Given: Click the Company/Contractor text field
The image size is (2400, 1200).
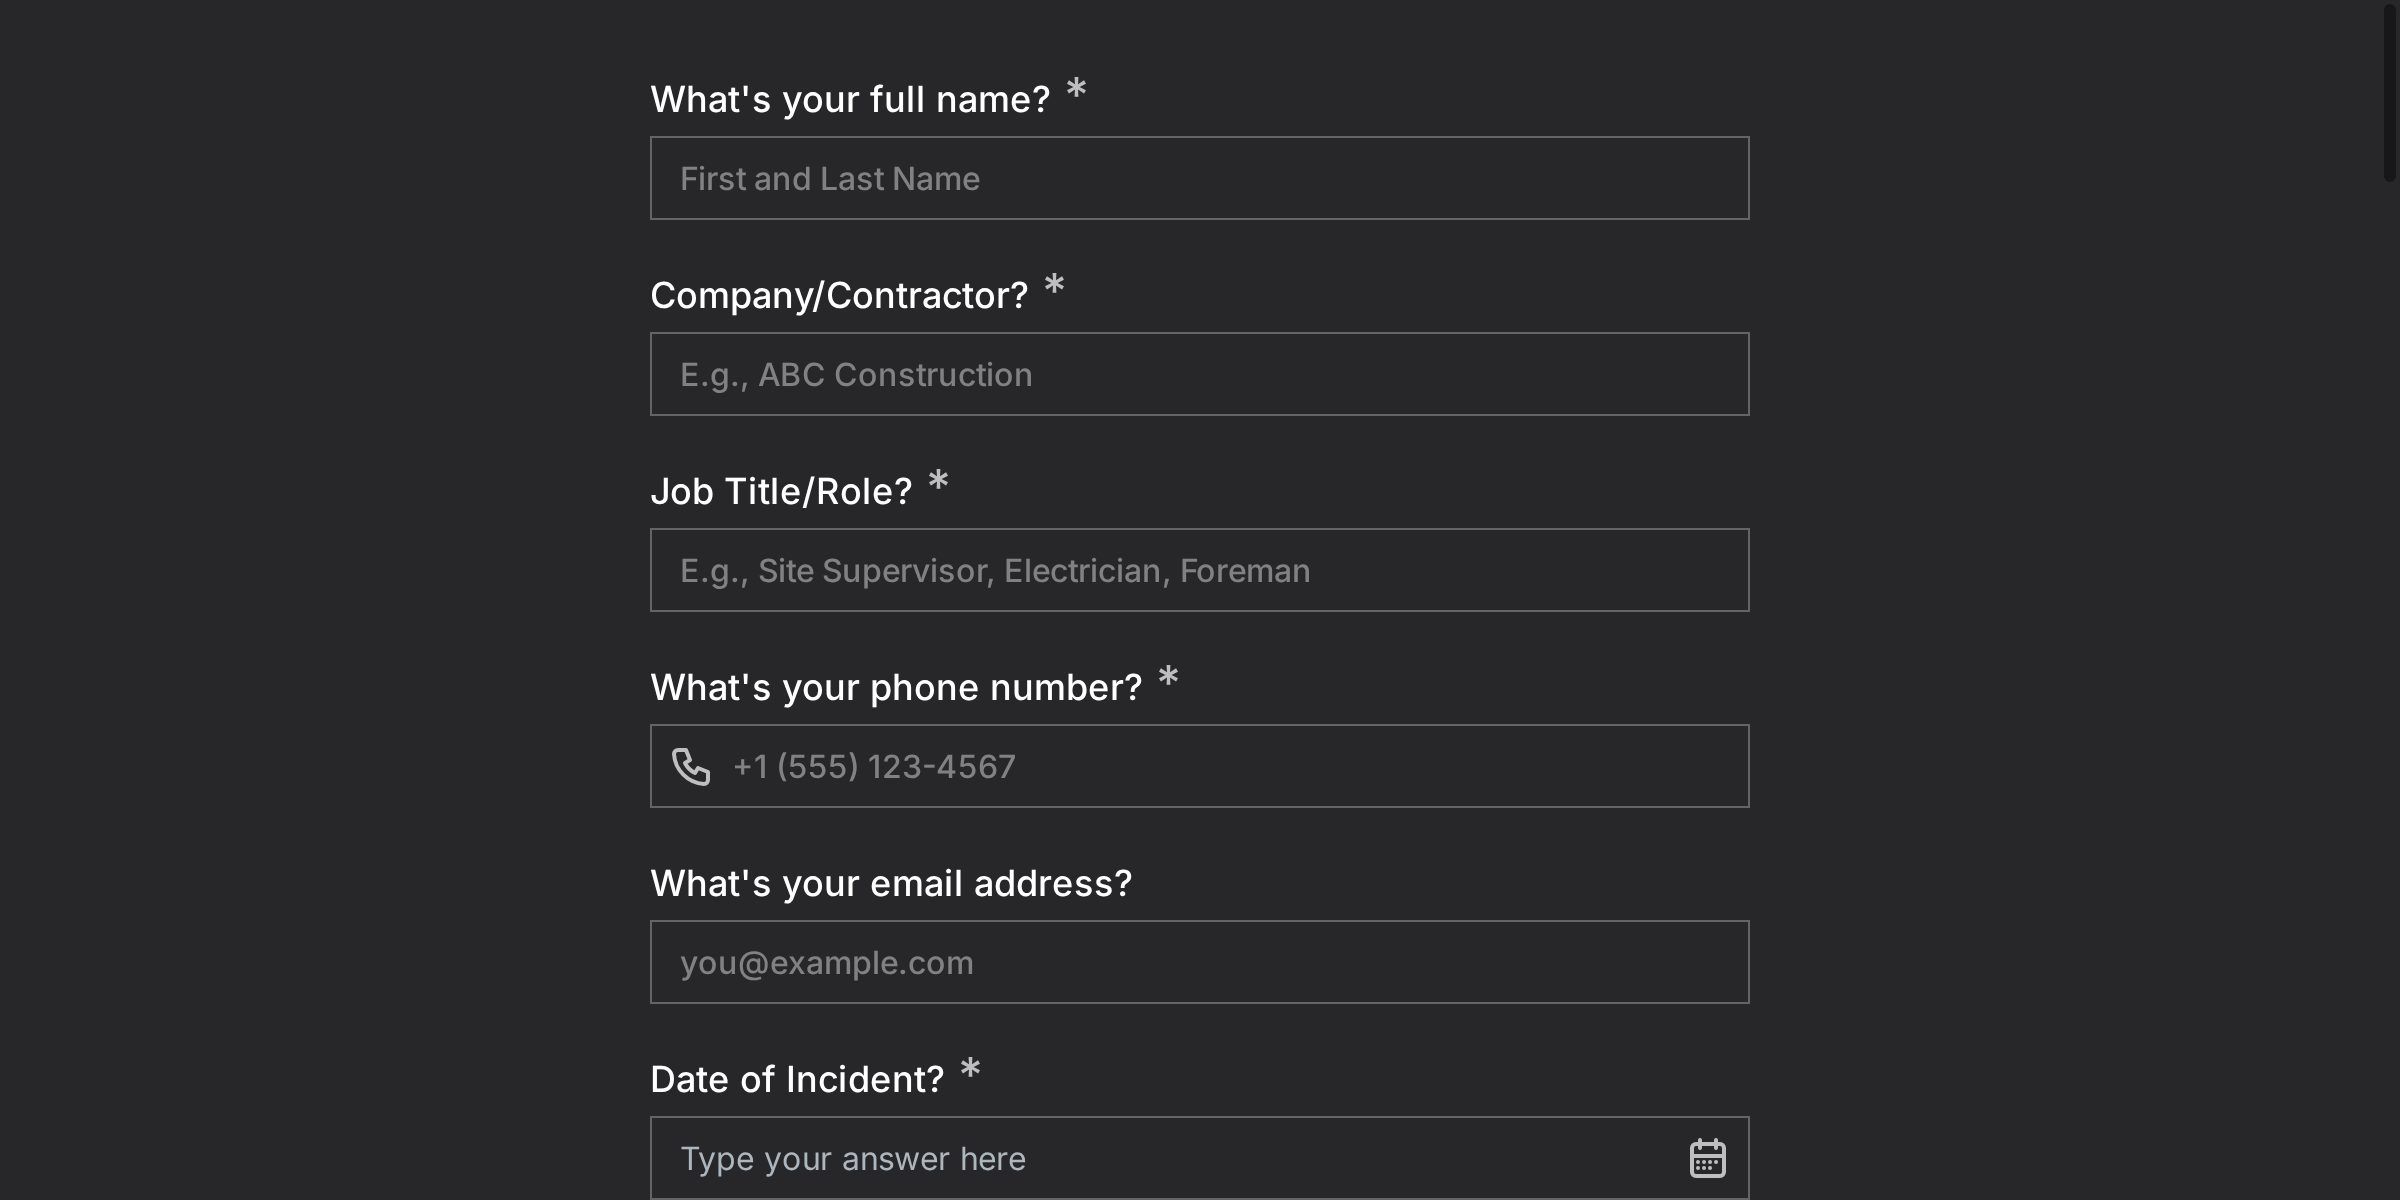Looking at the screenshot, I should 1198,374.
